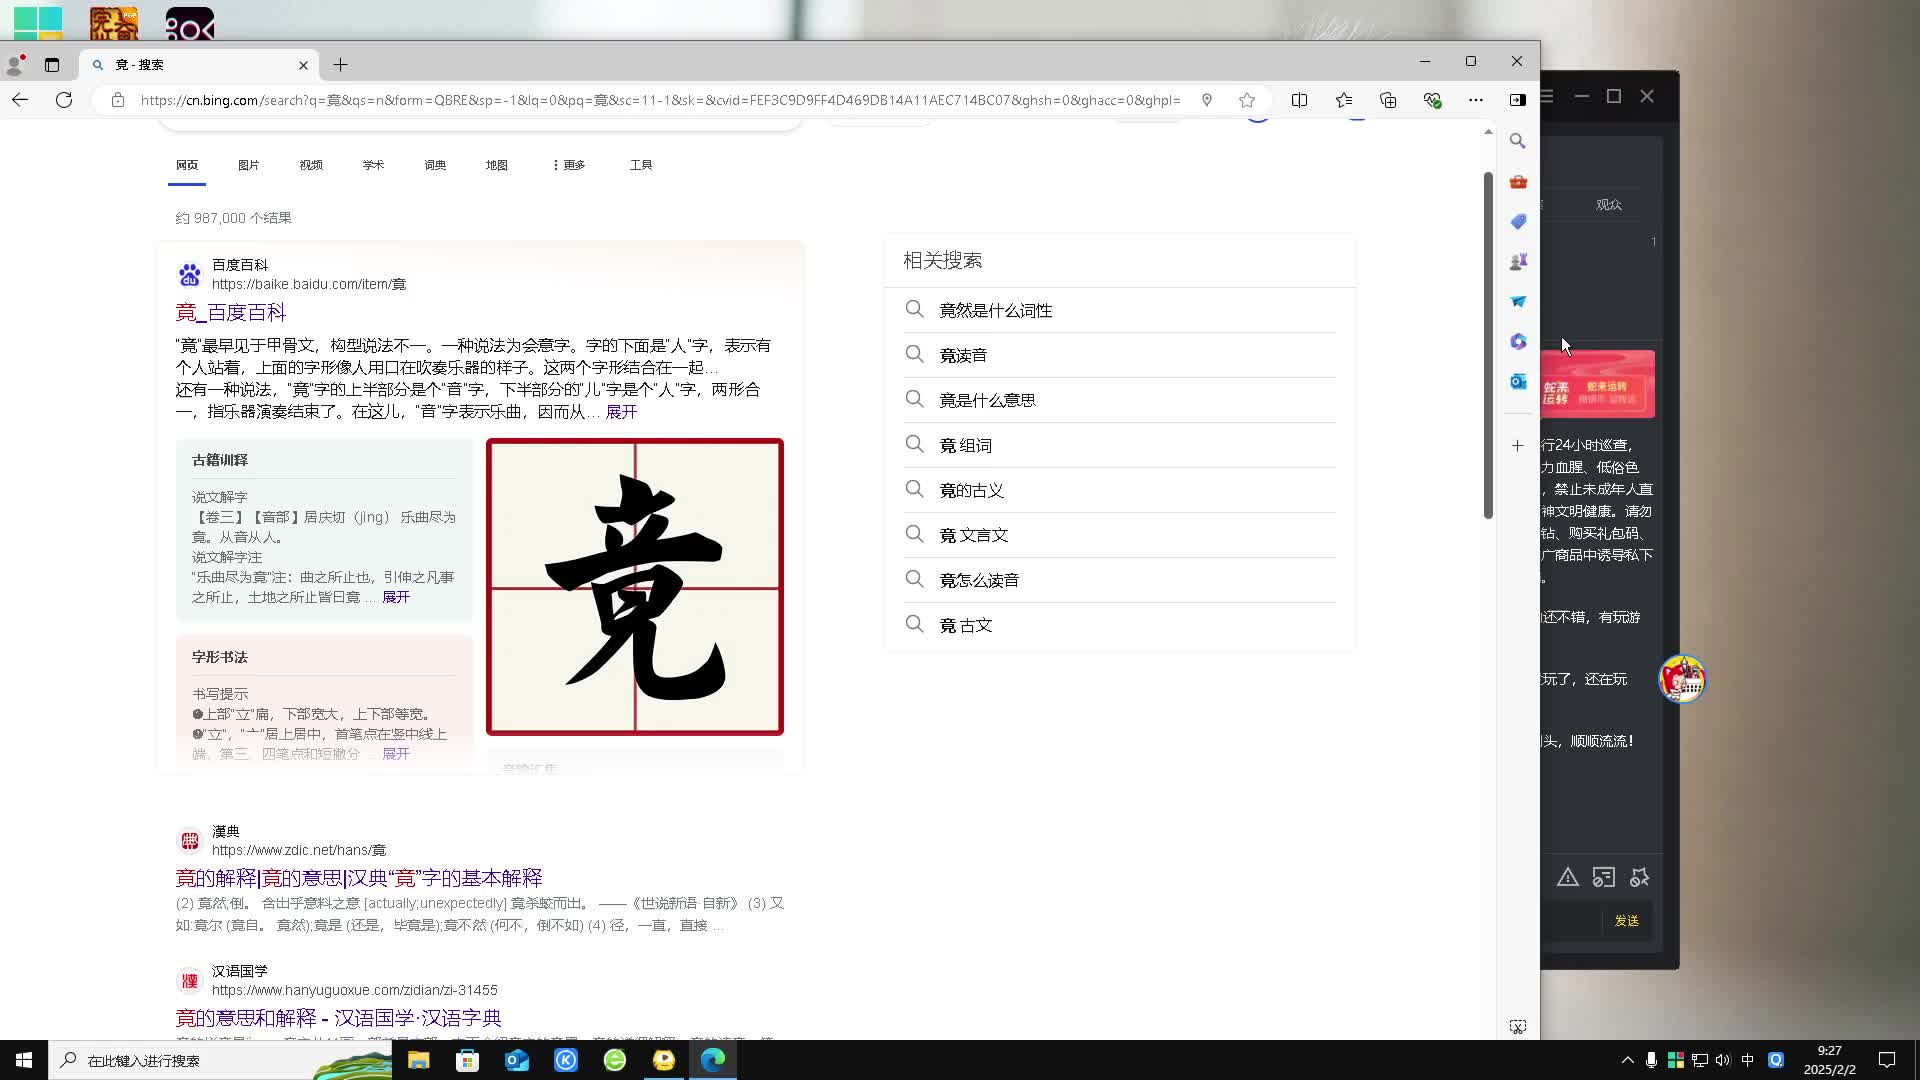Open search in the Edge sidebar
This screenshot has height=1080, width=1920.
click(1518, 141)
